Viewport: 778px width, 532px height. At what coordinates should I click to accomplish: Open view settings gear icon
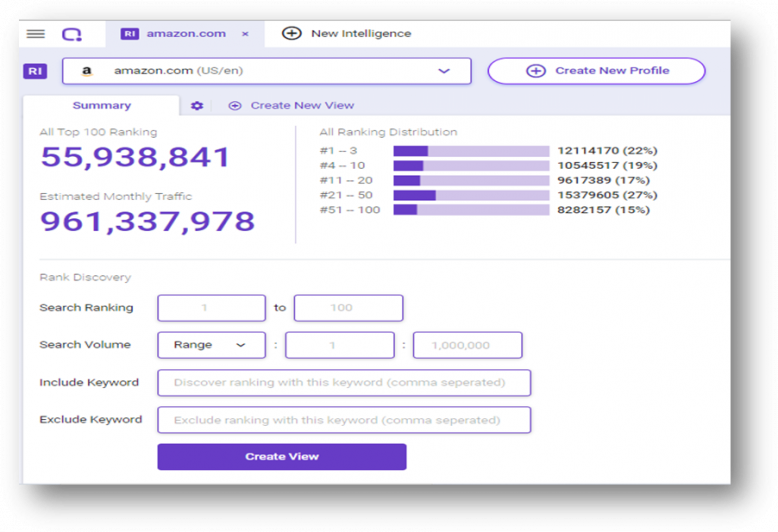tap(197, 106)
